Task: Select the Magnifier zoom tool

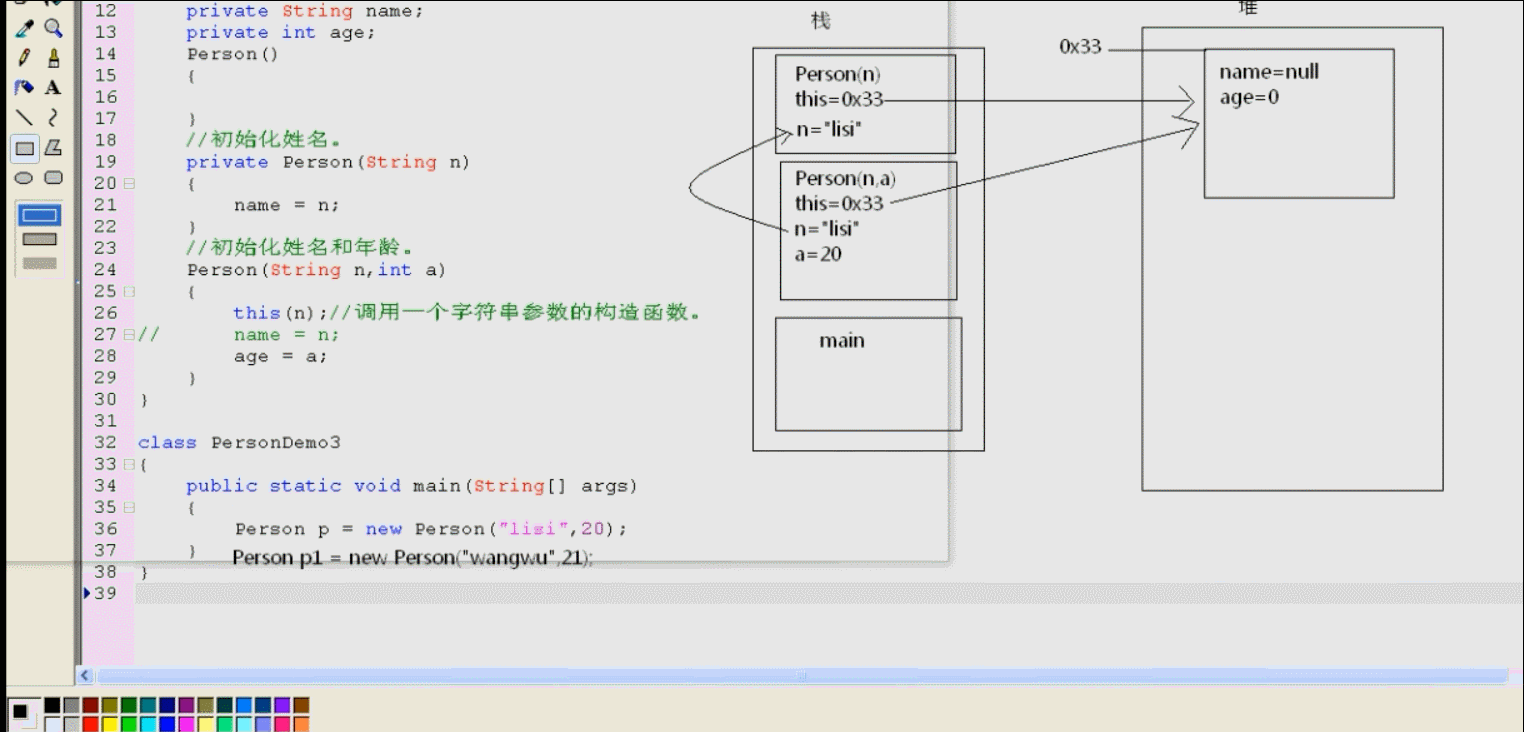Action: 53,29
